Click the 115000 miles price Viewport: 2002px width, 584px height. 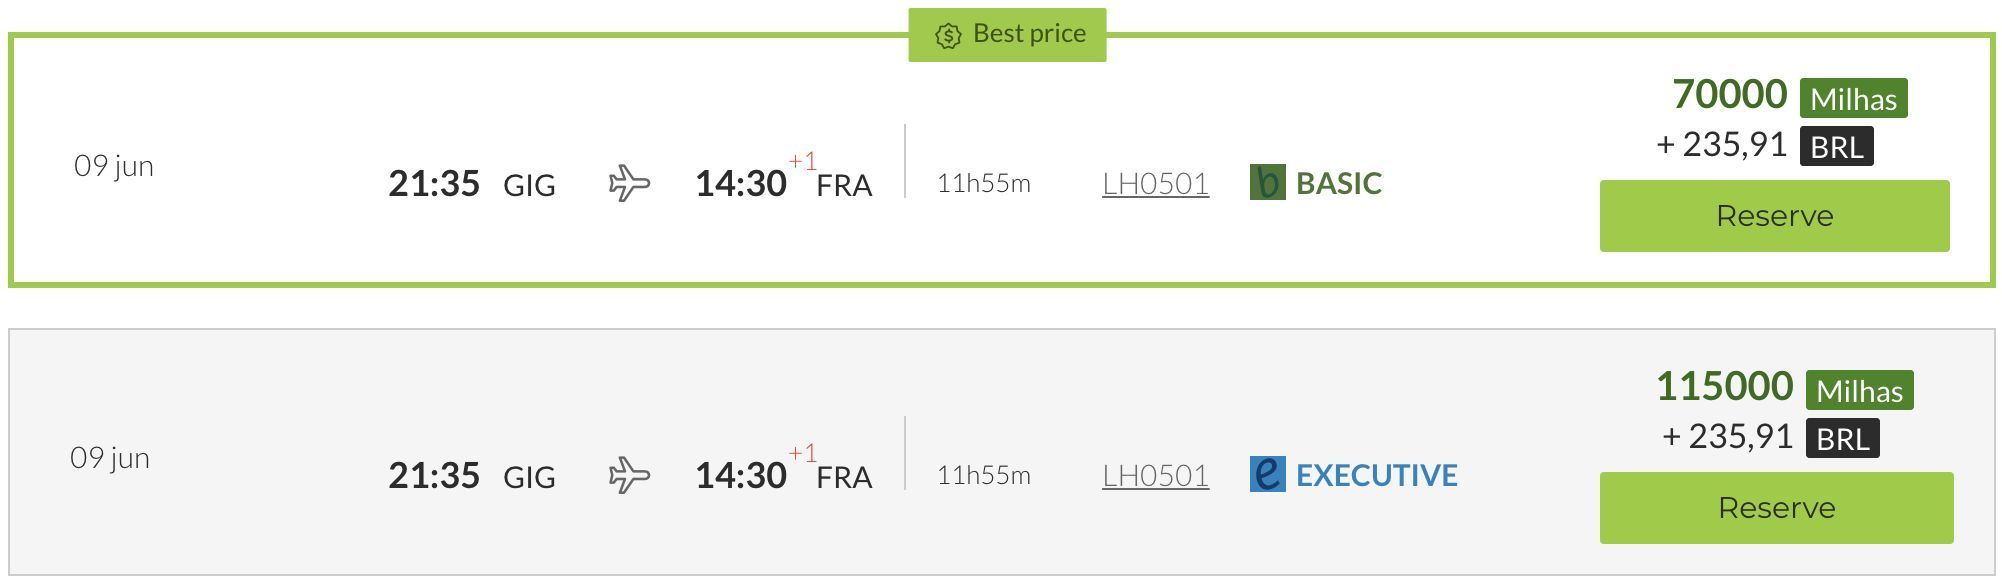click(1724, 386)
